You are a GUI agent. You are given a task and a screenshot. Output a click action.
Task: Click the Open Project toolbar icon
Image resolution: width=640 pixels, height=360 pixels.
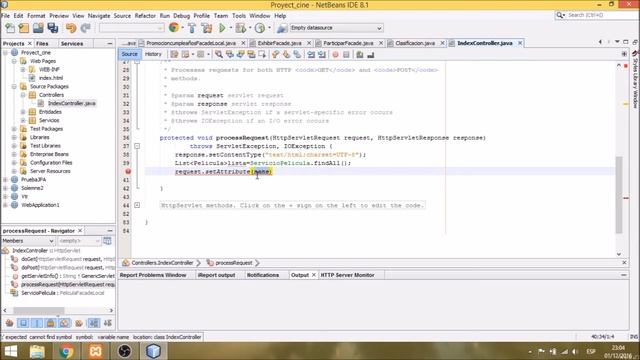38,28
